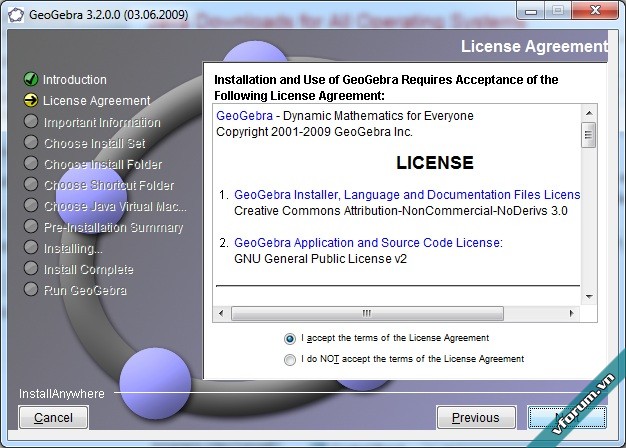626x448 pixels.
Task: Minimize the GeoGebra installer window
Action: tap(531, 11)
